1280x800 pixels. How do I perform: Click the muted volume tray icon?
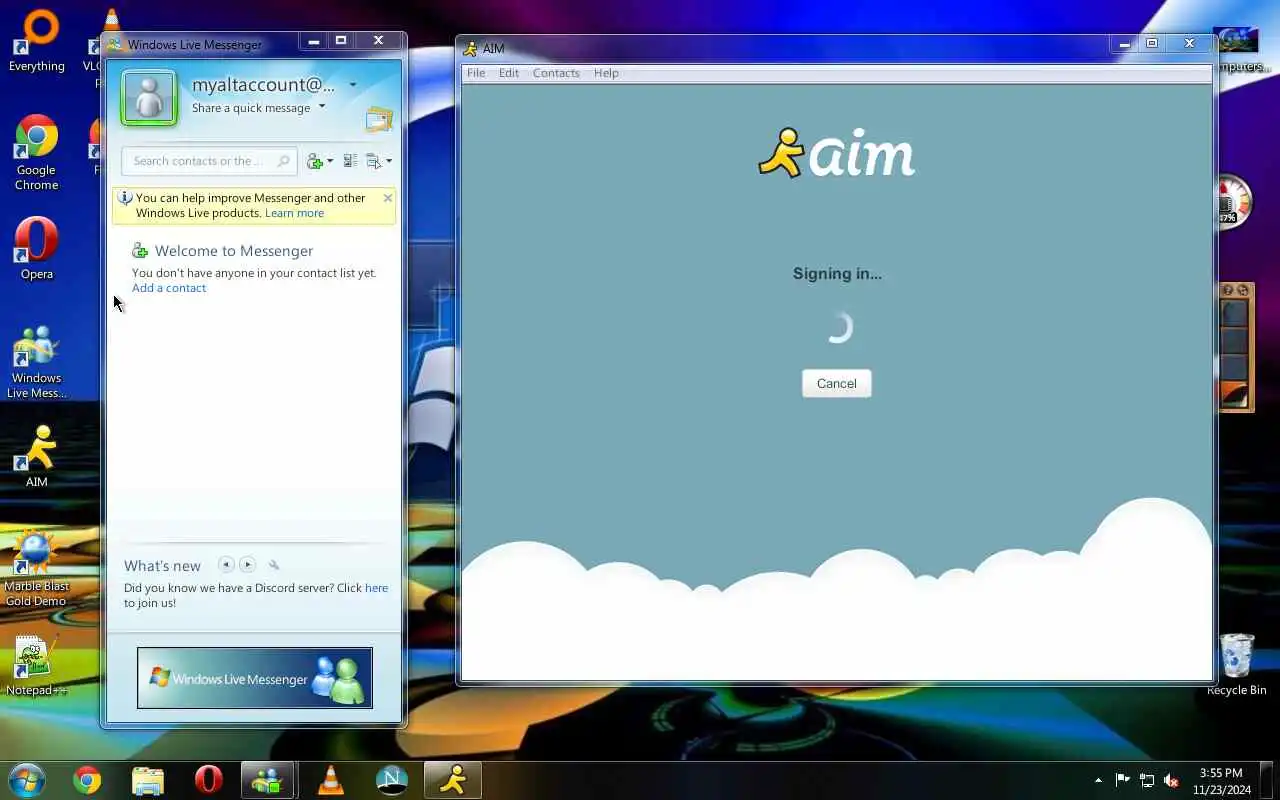pyautogui.click(x=1171, y=780)
